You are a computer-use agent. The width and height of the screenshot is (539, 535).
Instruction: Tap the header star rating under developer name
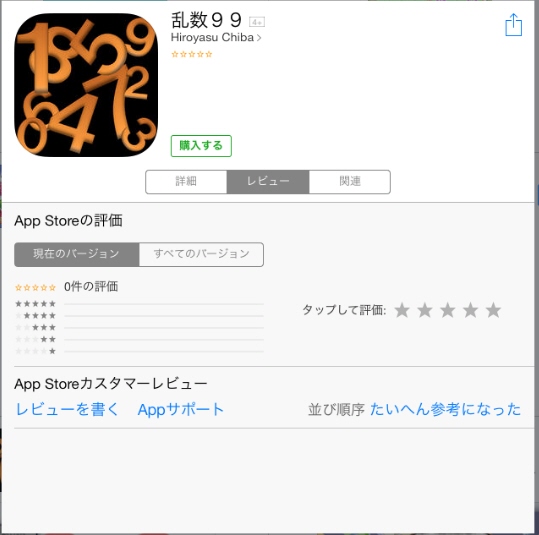[192, 54]
